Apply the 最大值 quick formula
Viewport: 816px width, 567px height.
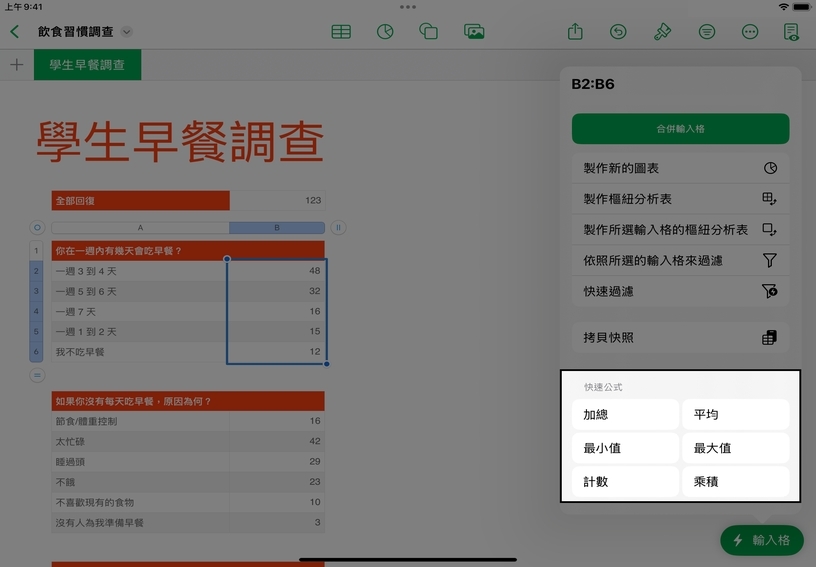(735, 448)
